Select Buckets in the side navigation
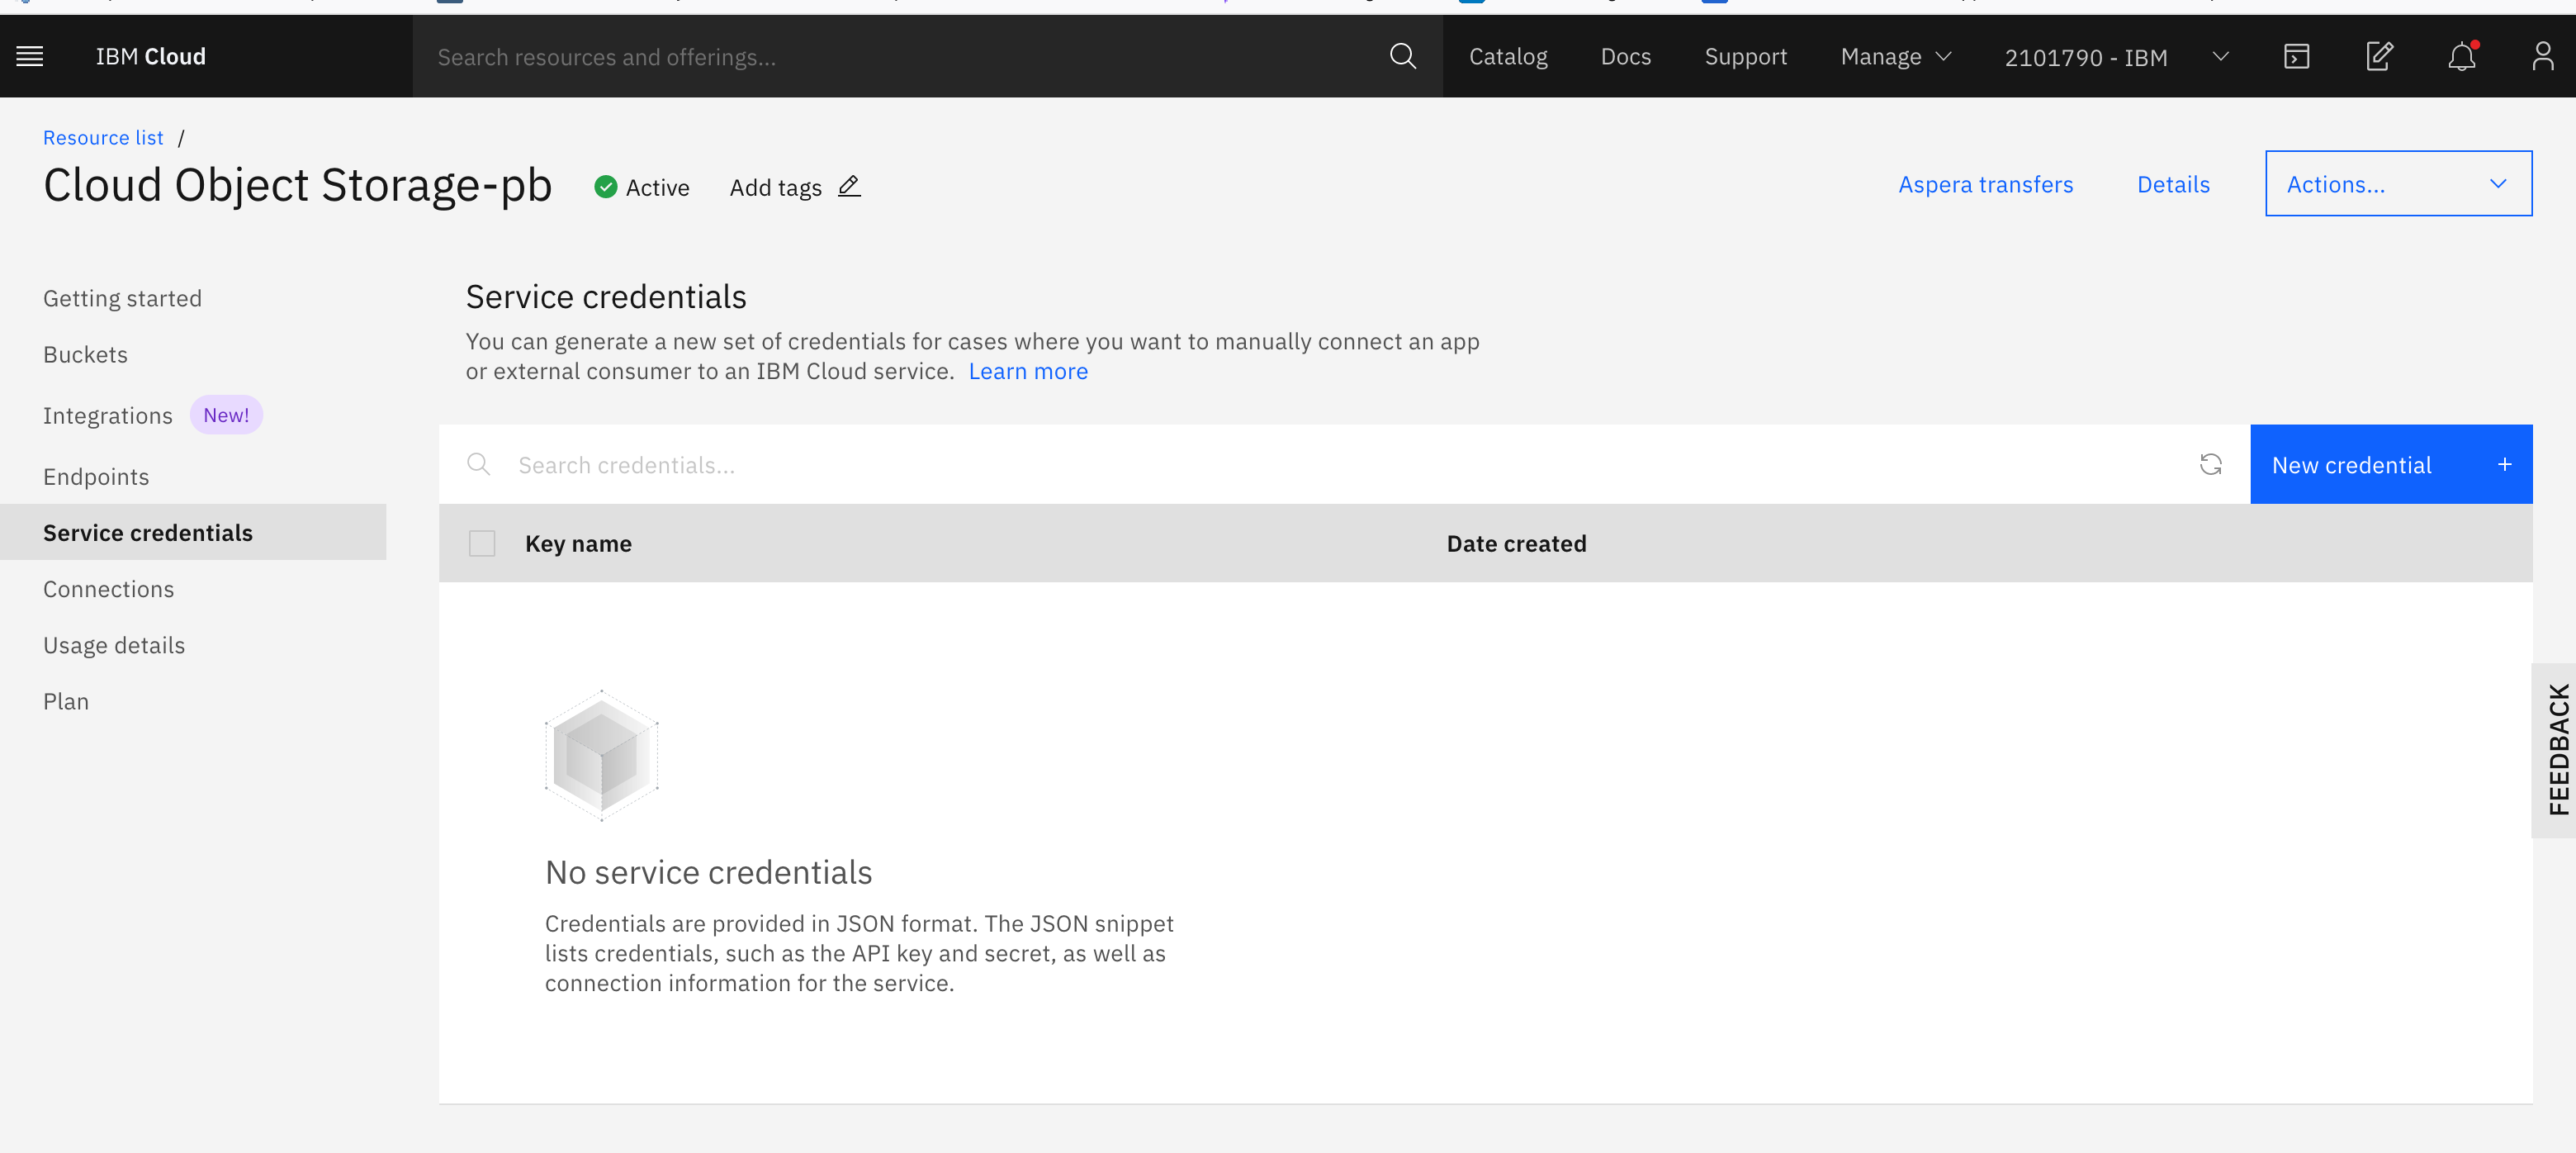Viewport: 2576px width, 1153px height. [x=85, y=355]
